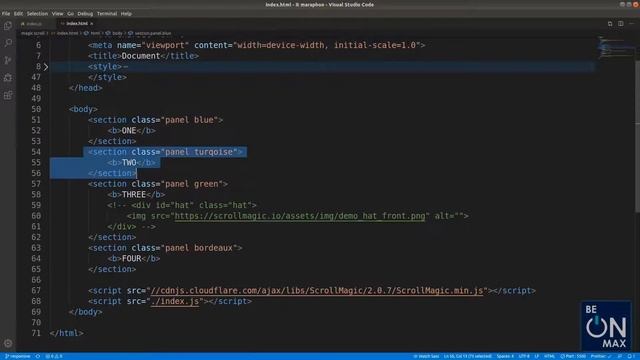Open the Search view in the activity bar
This screenshot has width=640, height=360.
pyautogui.click(x=8, y=43)
